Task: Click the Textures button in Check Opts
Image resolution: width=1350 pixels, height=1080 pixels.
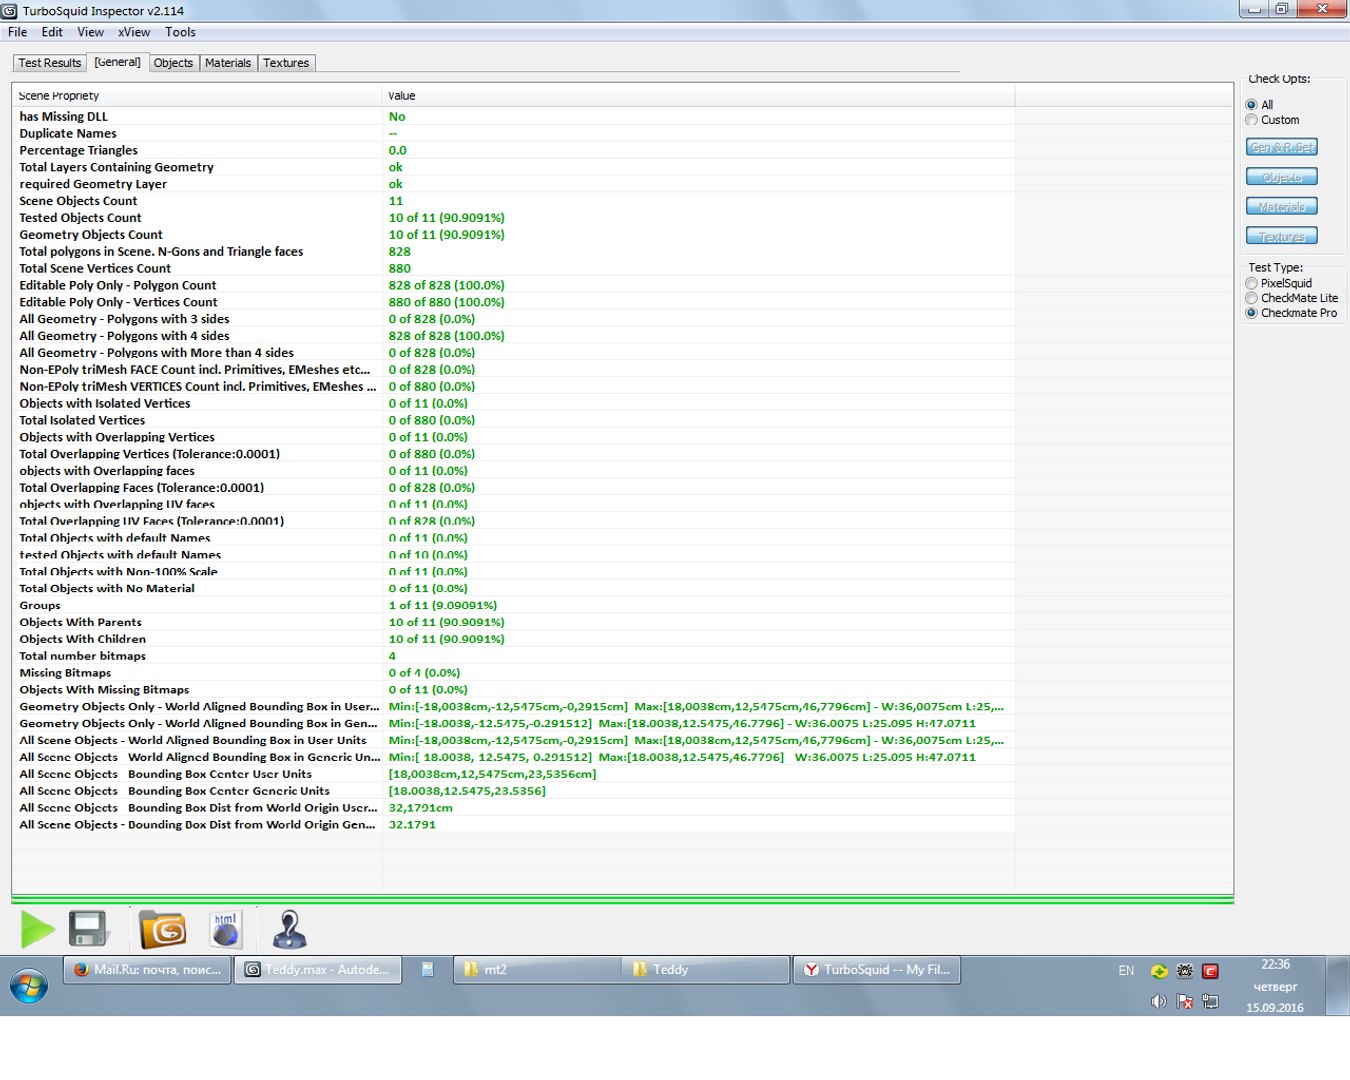Action: click(1281, 236)
